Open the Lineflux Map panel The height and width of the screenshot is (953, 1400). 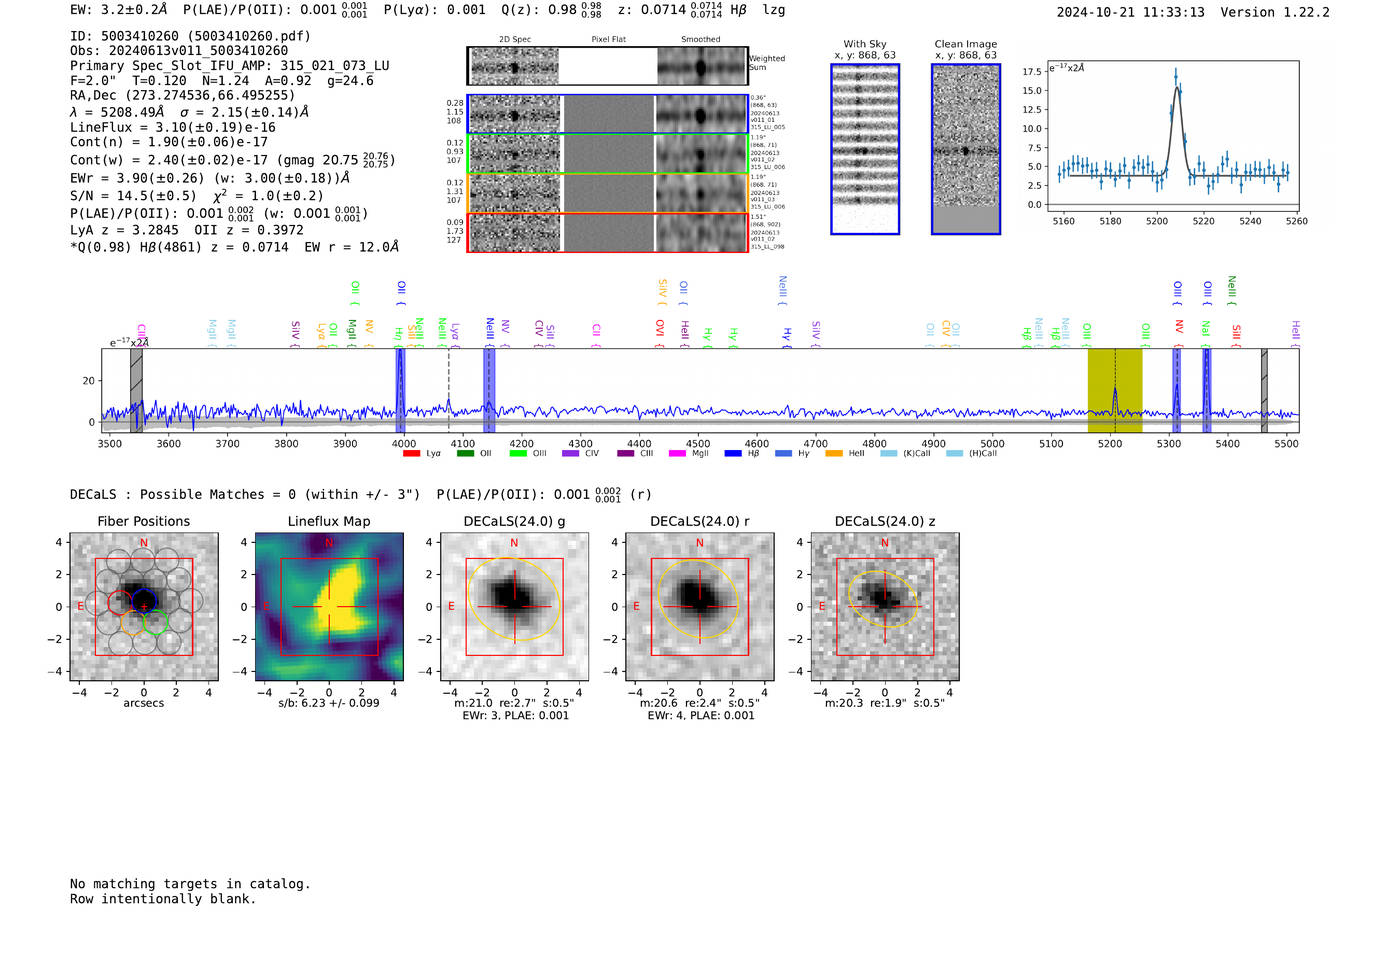329,607
